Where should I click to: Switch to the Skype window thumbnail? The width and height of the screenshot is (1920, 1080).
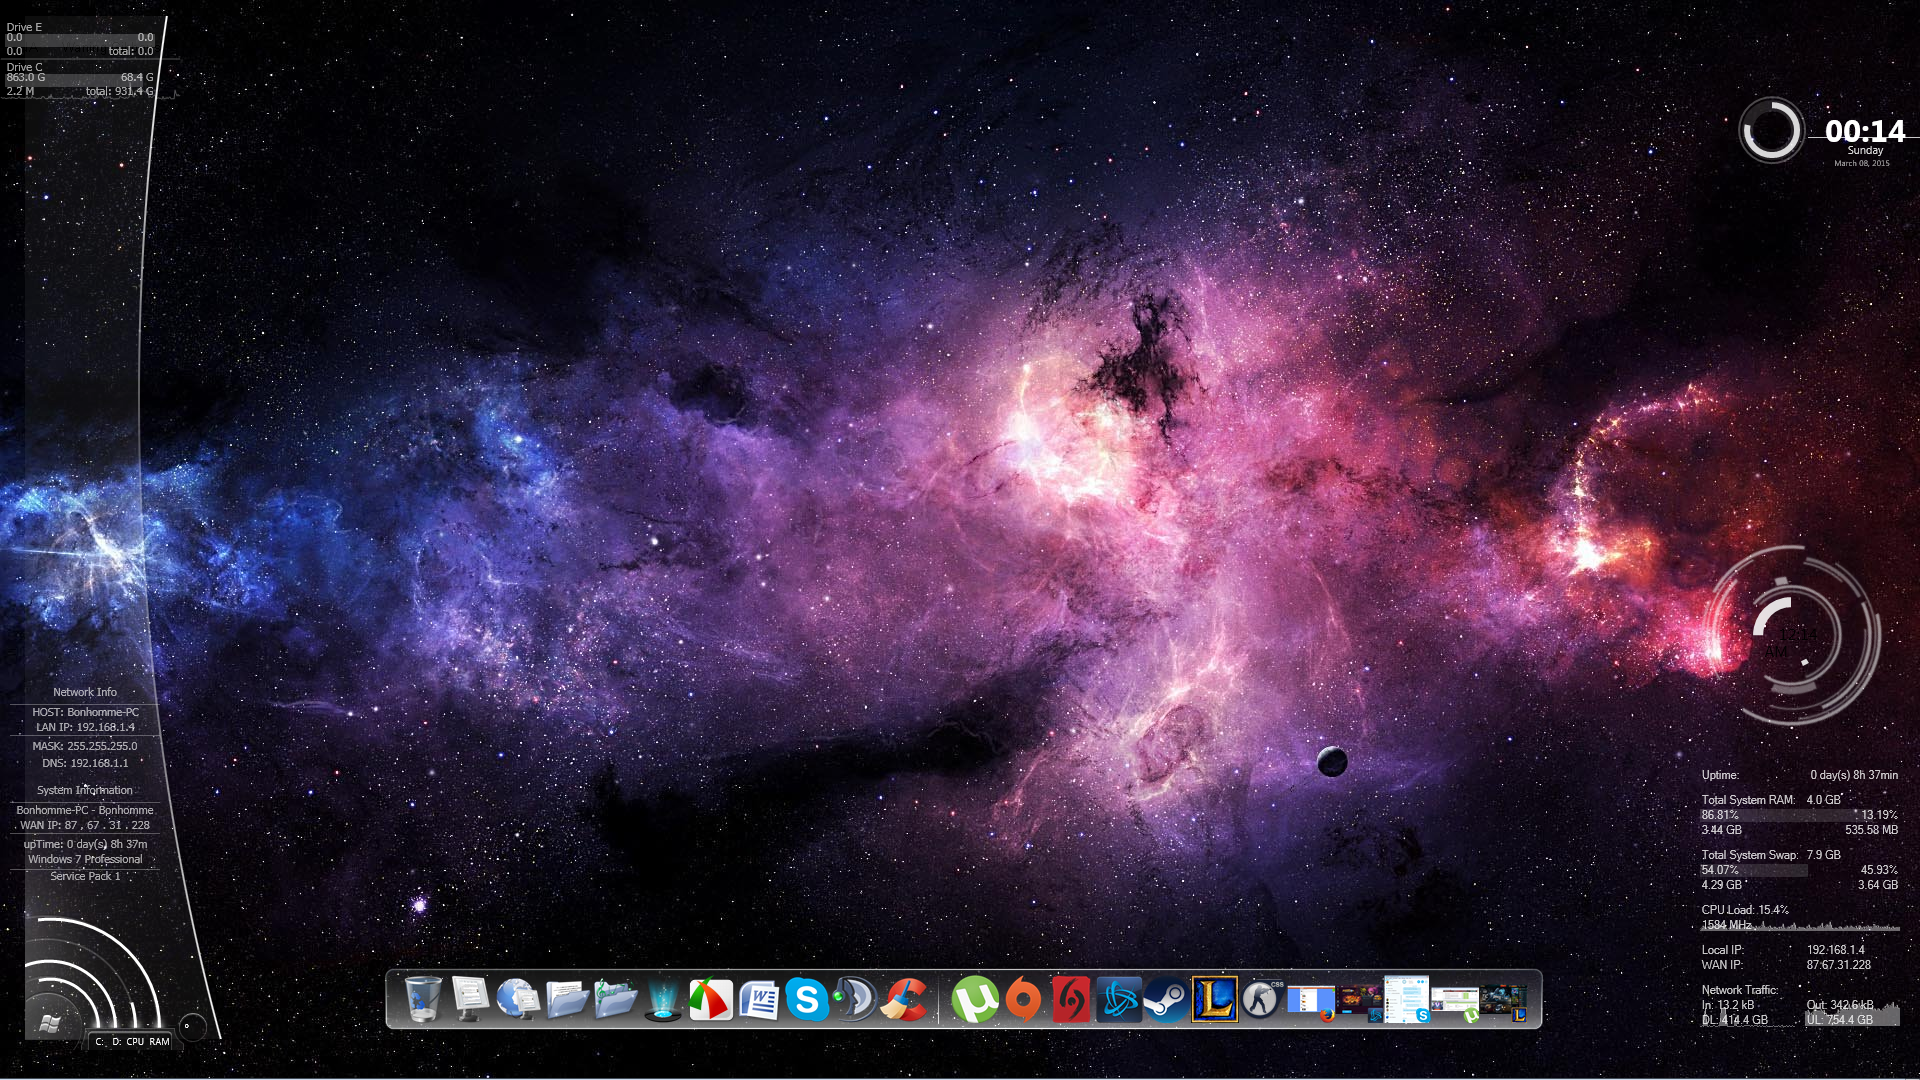pyautogui.click(x=1407, y=1000)
